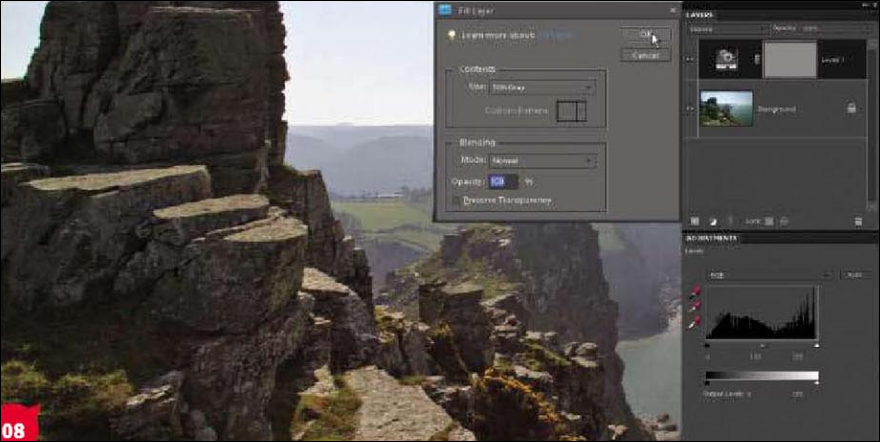Click the Output Levels gradient bar
This screenshot has height=442, width=880.
tap(762, 375)
